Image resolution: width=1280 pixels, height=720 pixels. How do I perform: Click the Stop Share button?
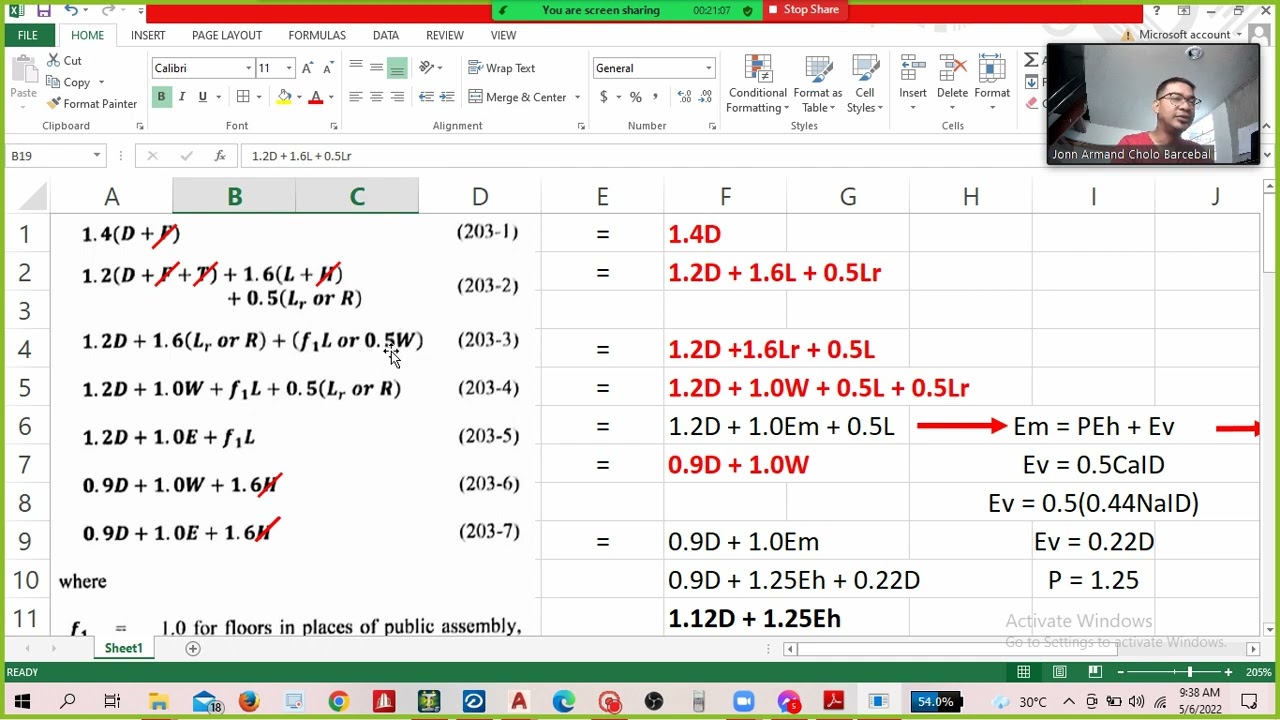coord(803,10)
